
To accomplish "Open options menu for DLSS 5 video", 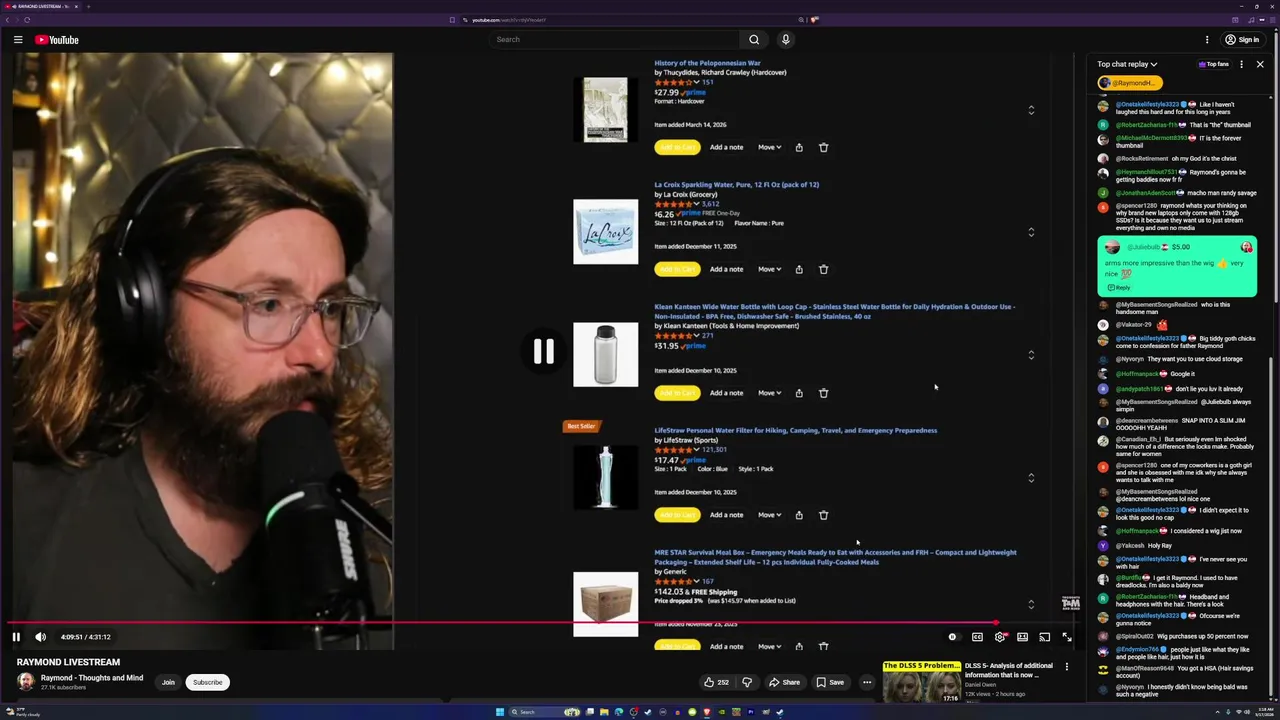I will [1066, 667].
